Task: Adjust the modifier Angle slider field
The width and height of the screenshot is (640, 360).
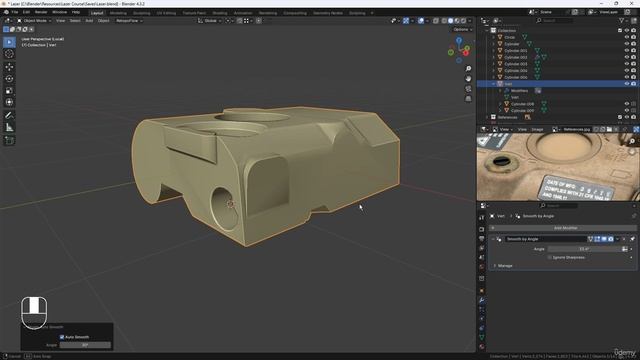Action: tap(584, 249)
